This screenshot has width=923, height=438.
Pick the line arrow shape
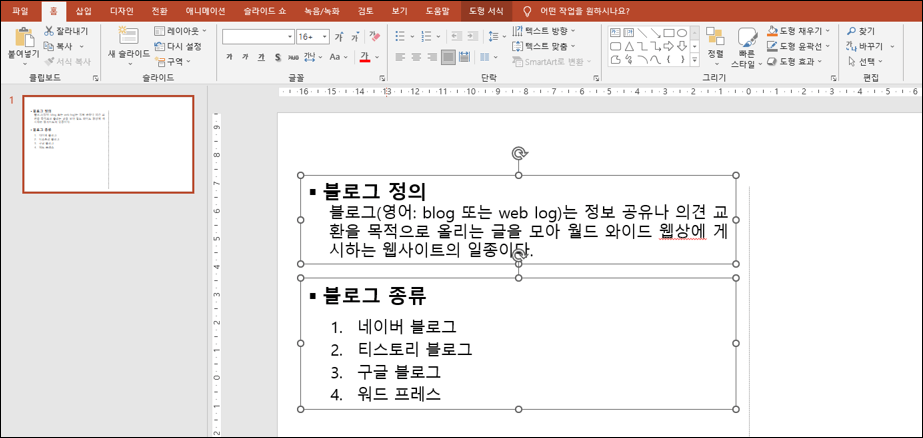[x=656, y=32]
